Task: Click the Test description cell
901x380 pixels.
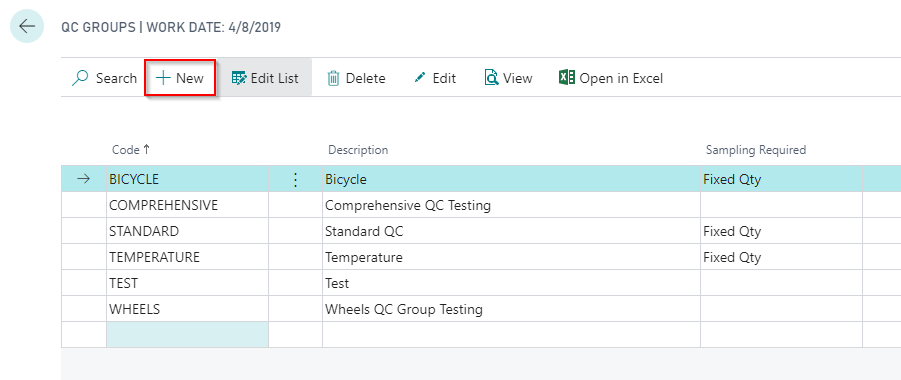Action: point(511,283)
